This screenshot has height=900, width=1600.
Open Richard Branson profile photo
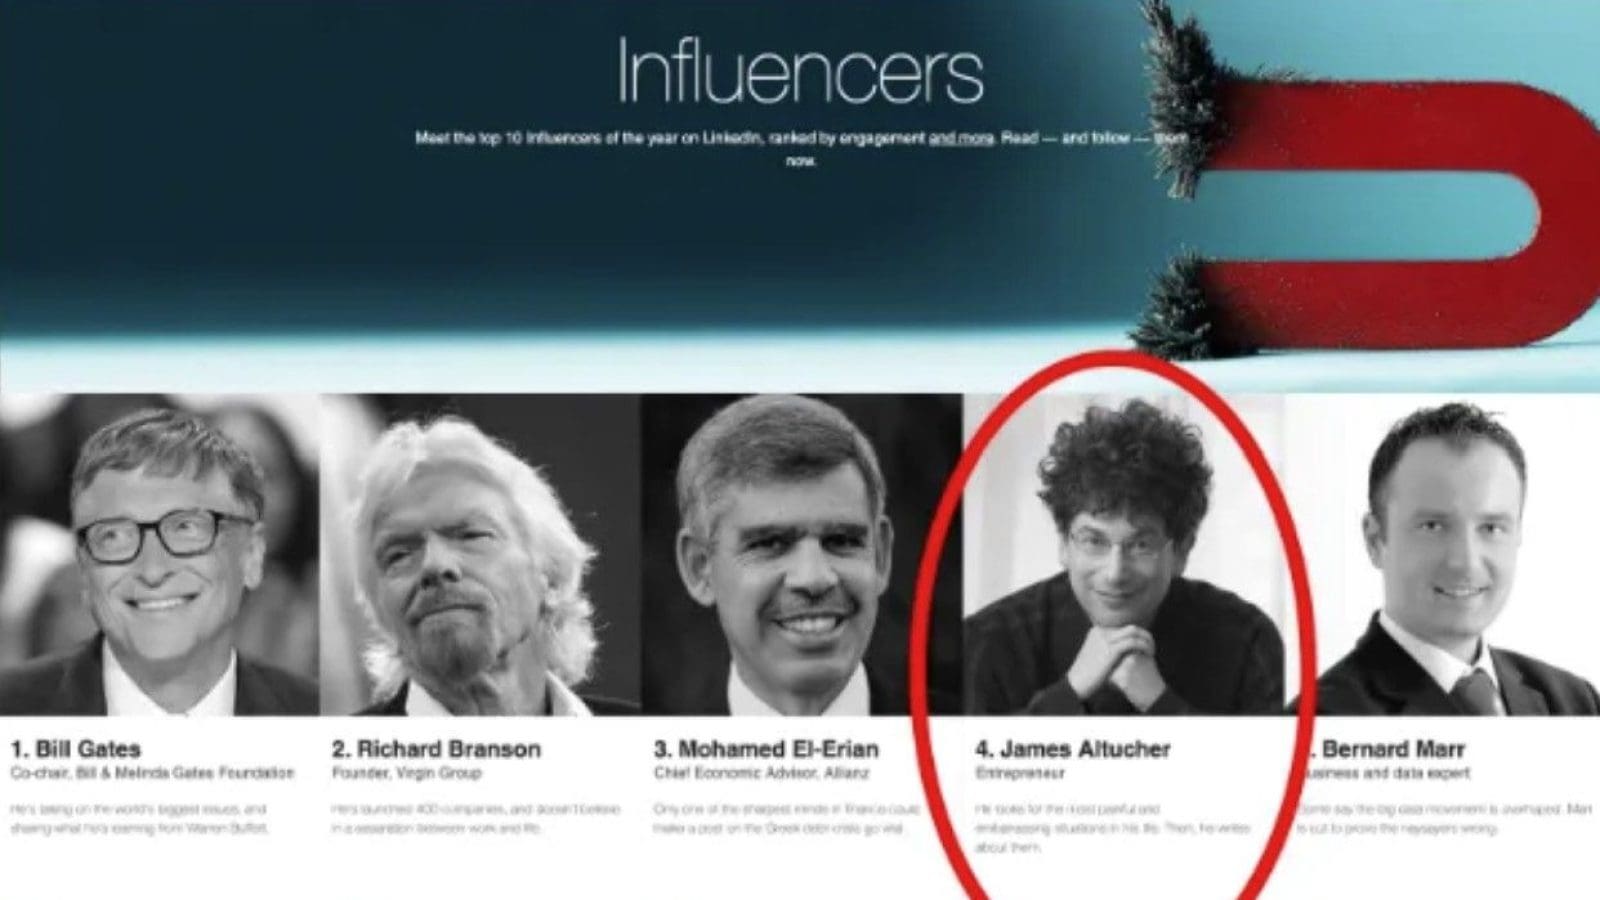481,554
